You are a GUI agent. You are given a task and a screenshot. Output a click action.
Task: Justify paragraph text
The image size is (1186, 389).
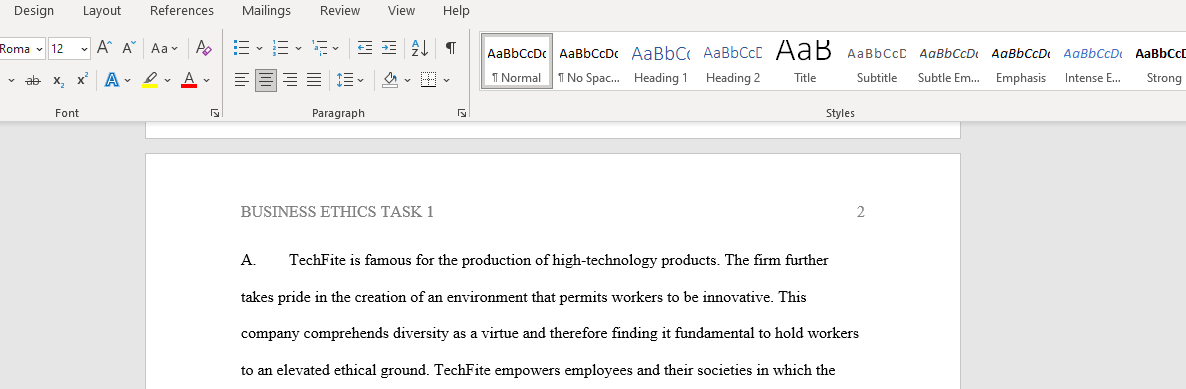click(x=314, y=79)
